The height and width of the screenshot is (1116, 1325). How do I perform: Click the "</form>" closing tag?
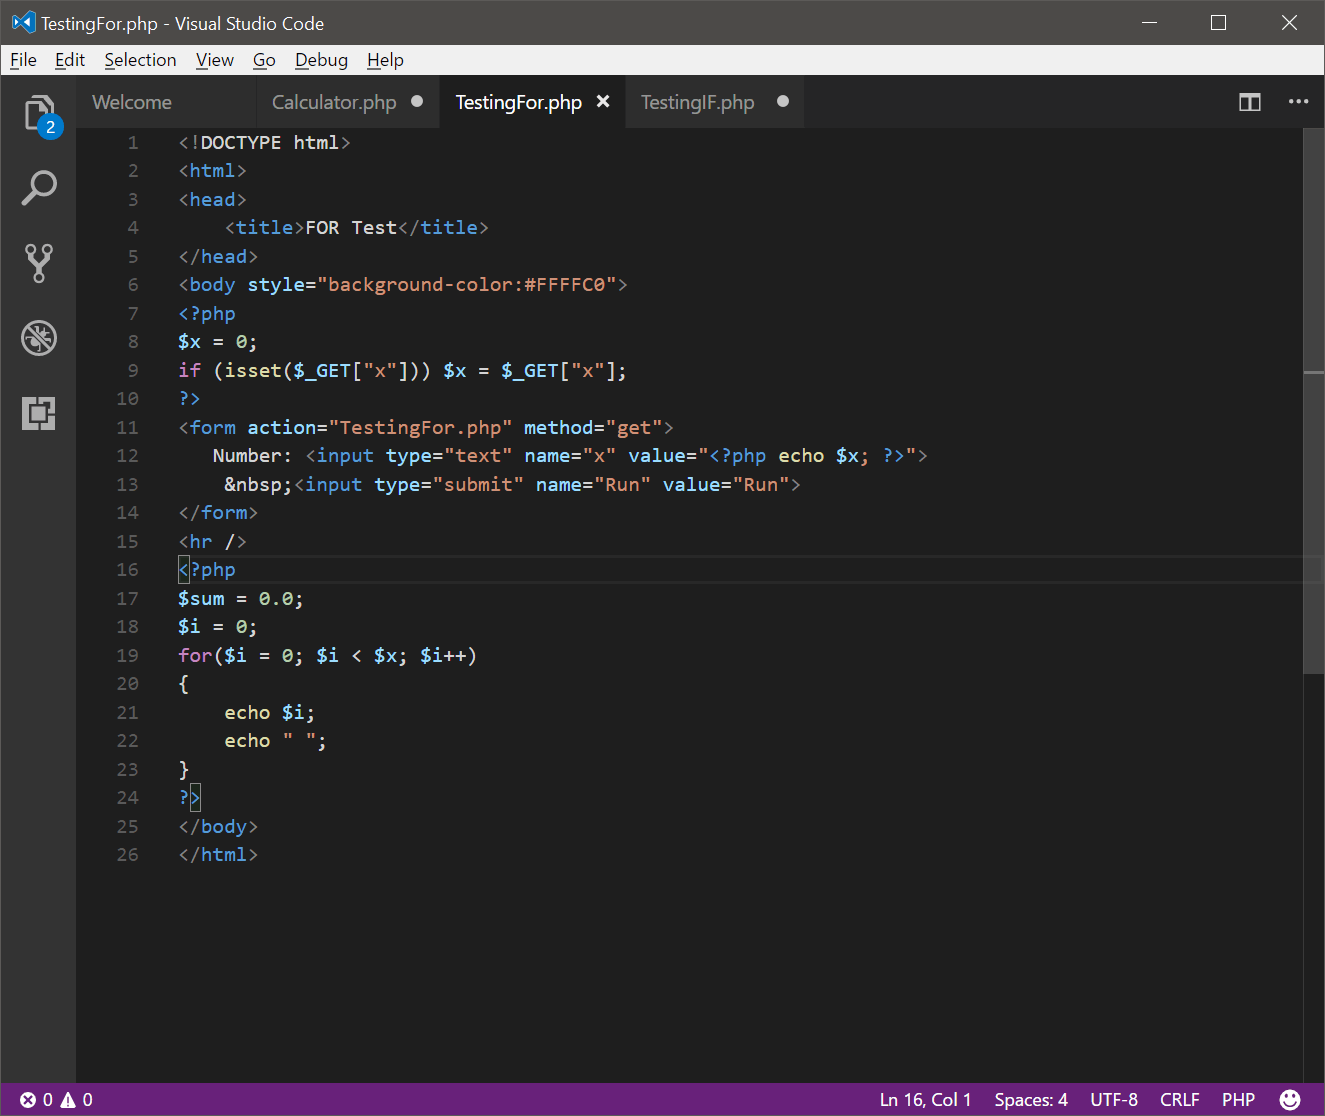[218, 513]
